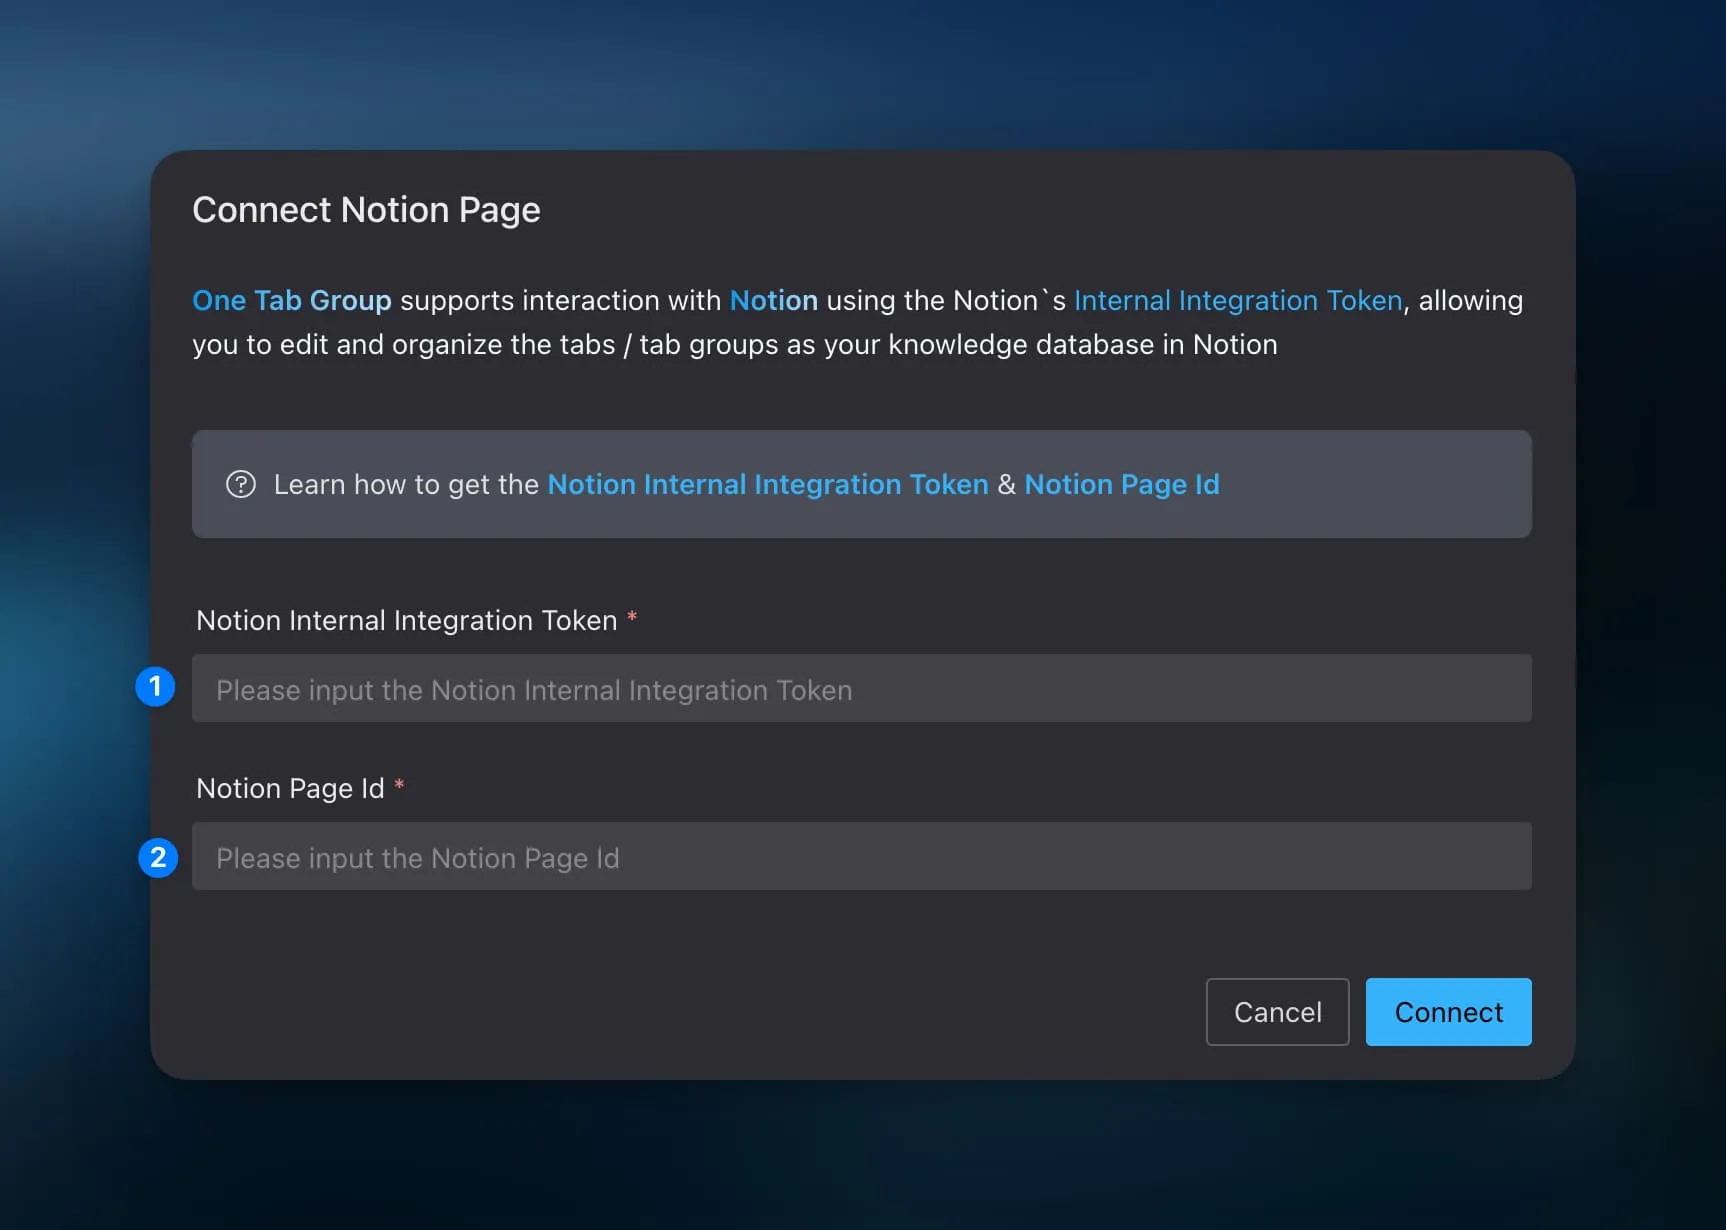Click the red asterisk beside Notion Internal Integration Token

[632, 618]
